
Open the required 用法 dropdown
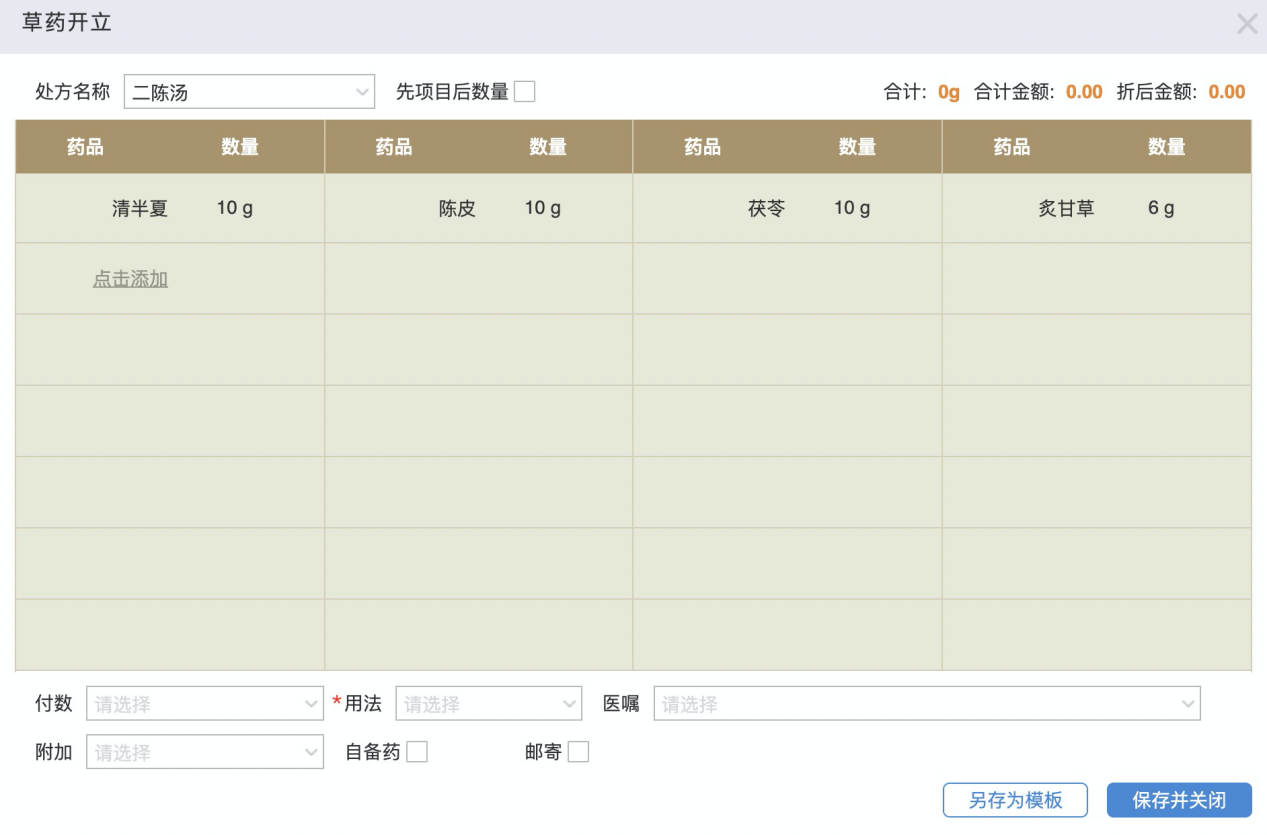(x=488, y=703)
